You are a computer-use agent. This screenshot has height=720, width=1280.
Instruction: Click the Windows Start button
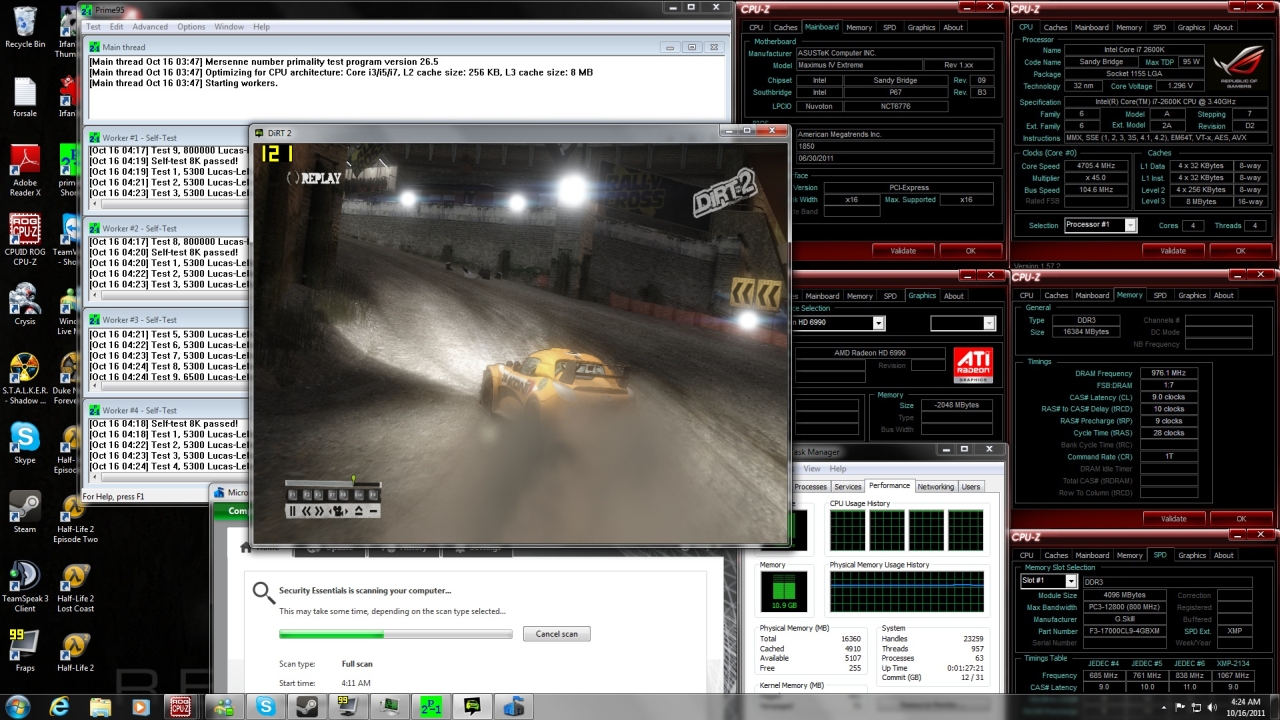click(17, 706)
